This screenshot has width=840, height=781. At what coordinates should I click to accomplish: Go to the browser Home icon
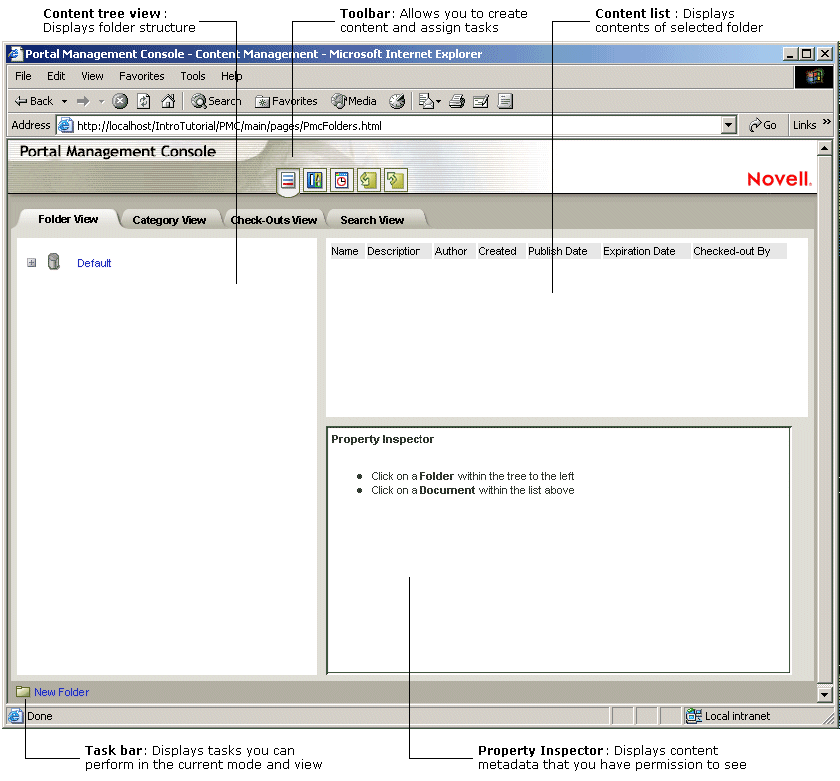[168, 101]
